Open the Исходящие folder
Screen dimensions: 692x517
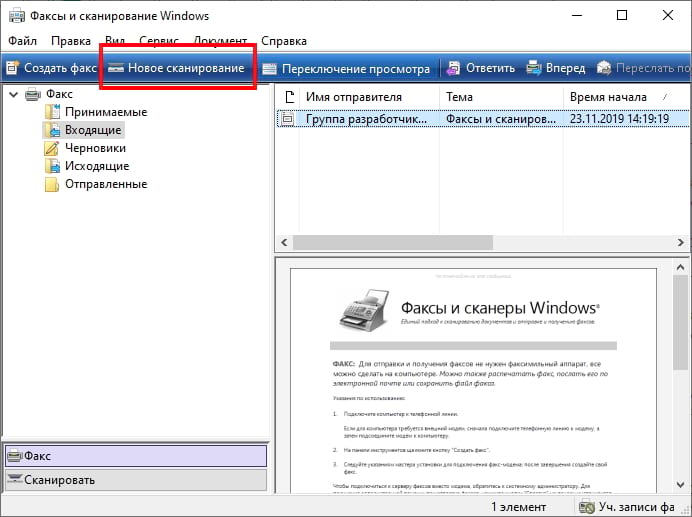coord(96,166)
